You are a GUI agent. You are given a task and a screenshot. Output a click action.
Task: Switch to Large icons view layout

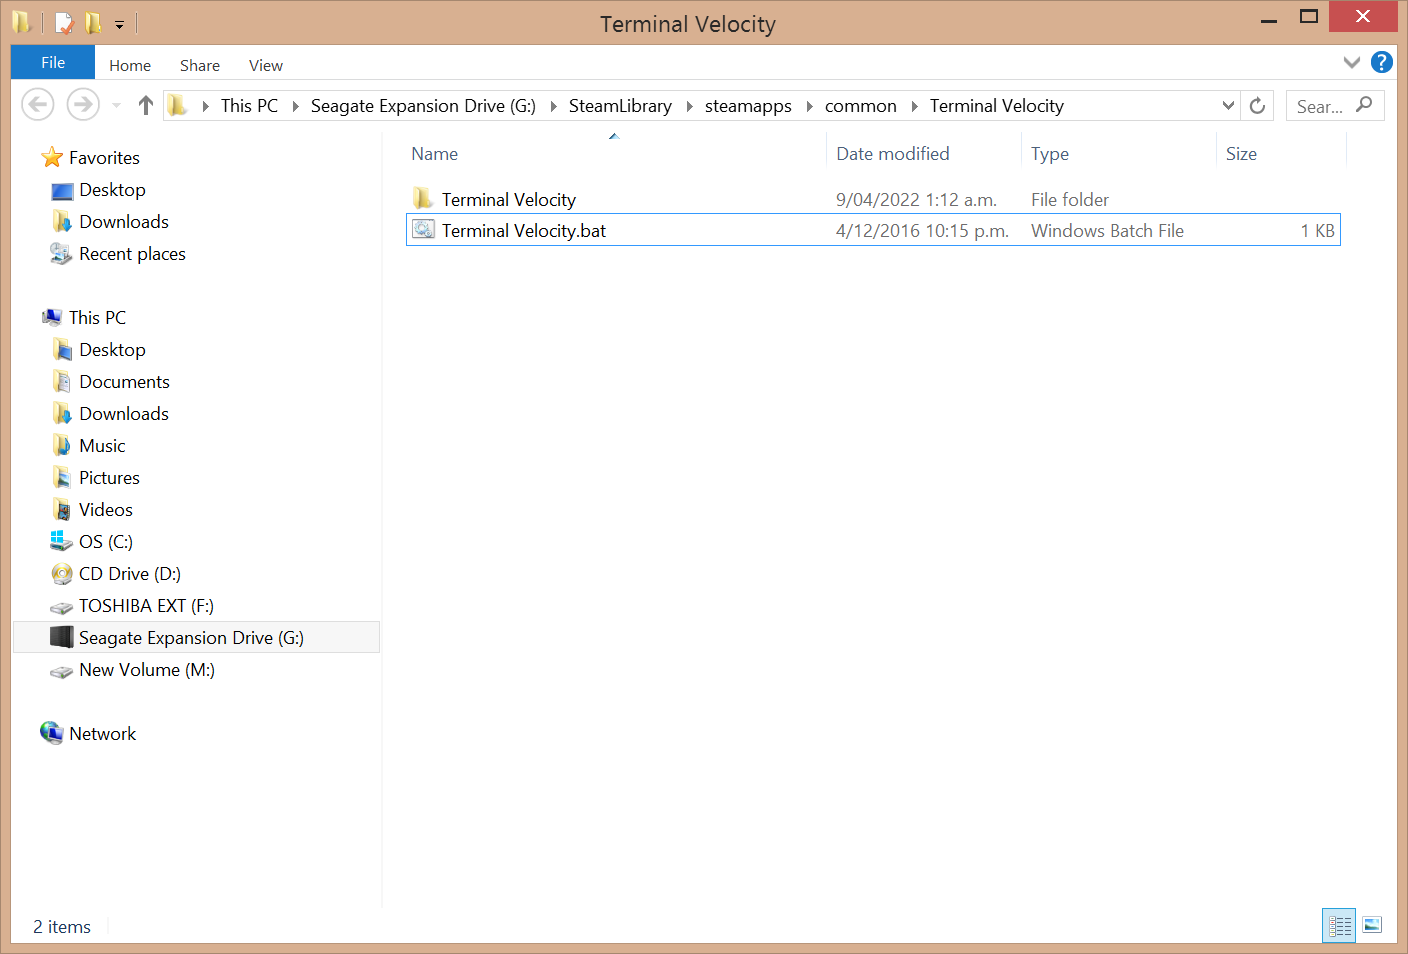(x=1372, y=926)
